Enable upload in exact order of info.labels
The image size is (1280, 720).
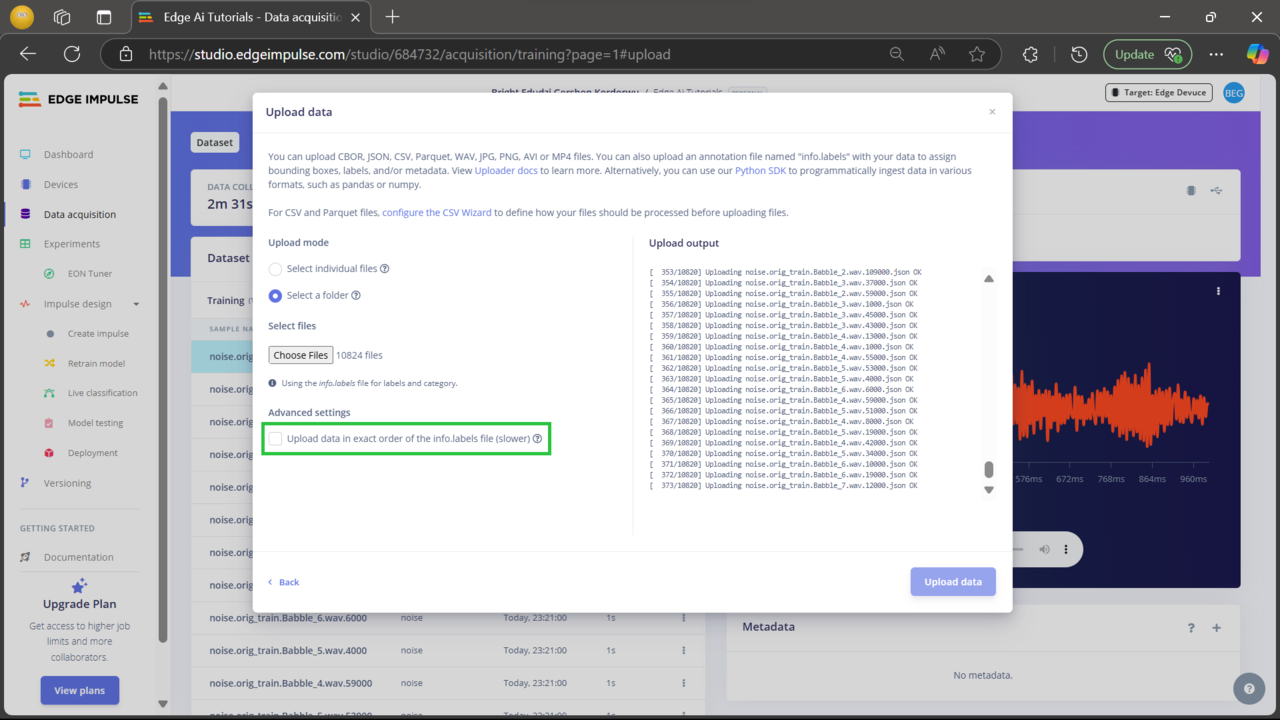(276, 438)
